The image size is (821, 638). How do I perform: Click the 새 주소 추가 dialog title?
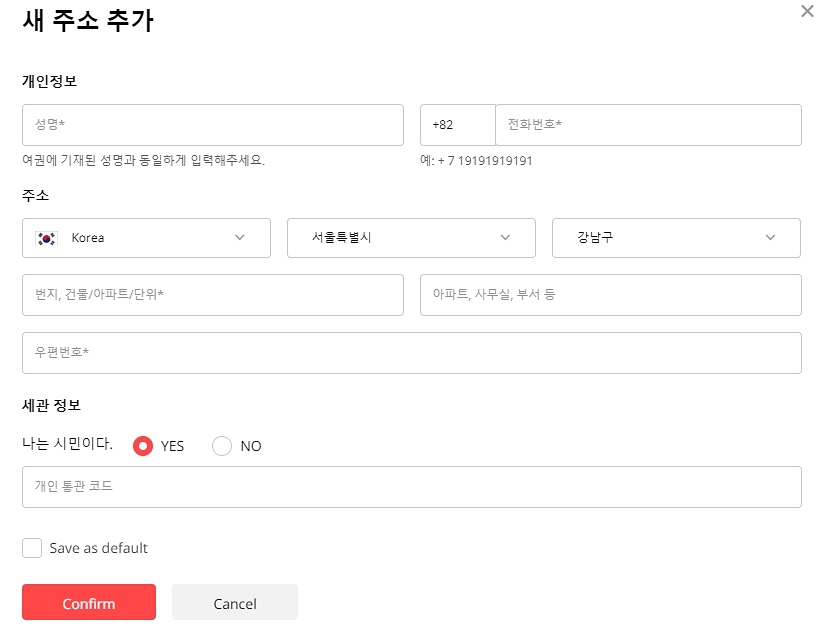87,21
